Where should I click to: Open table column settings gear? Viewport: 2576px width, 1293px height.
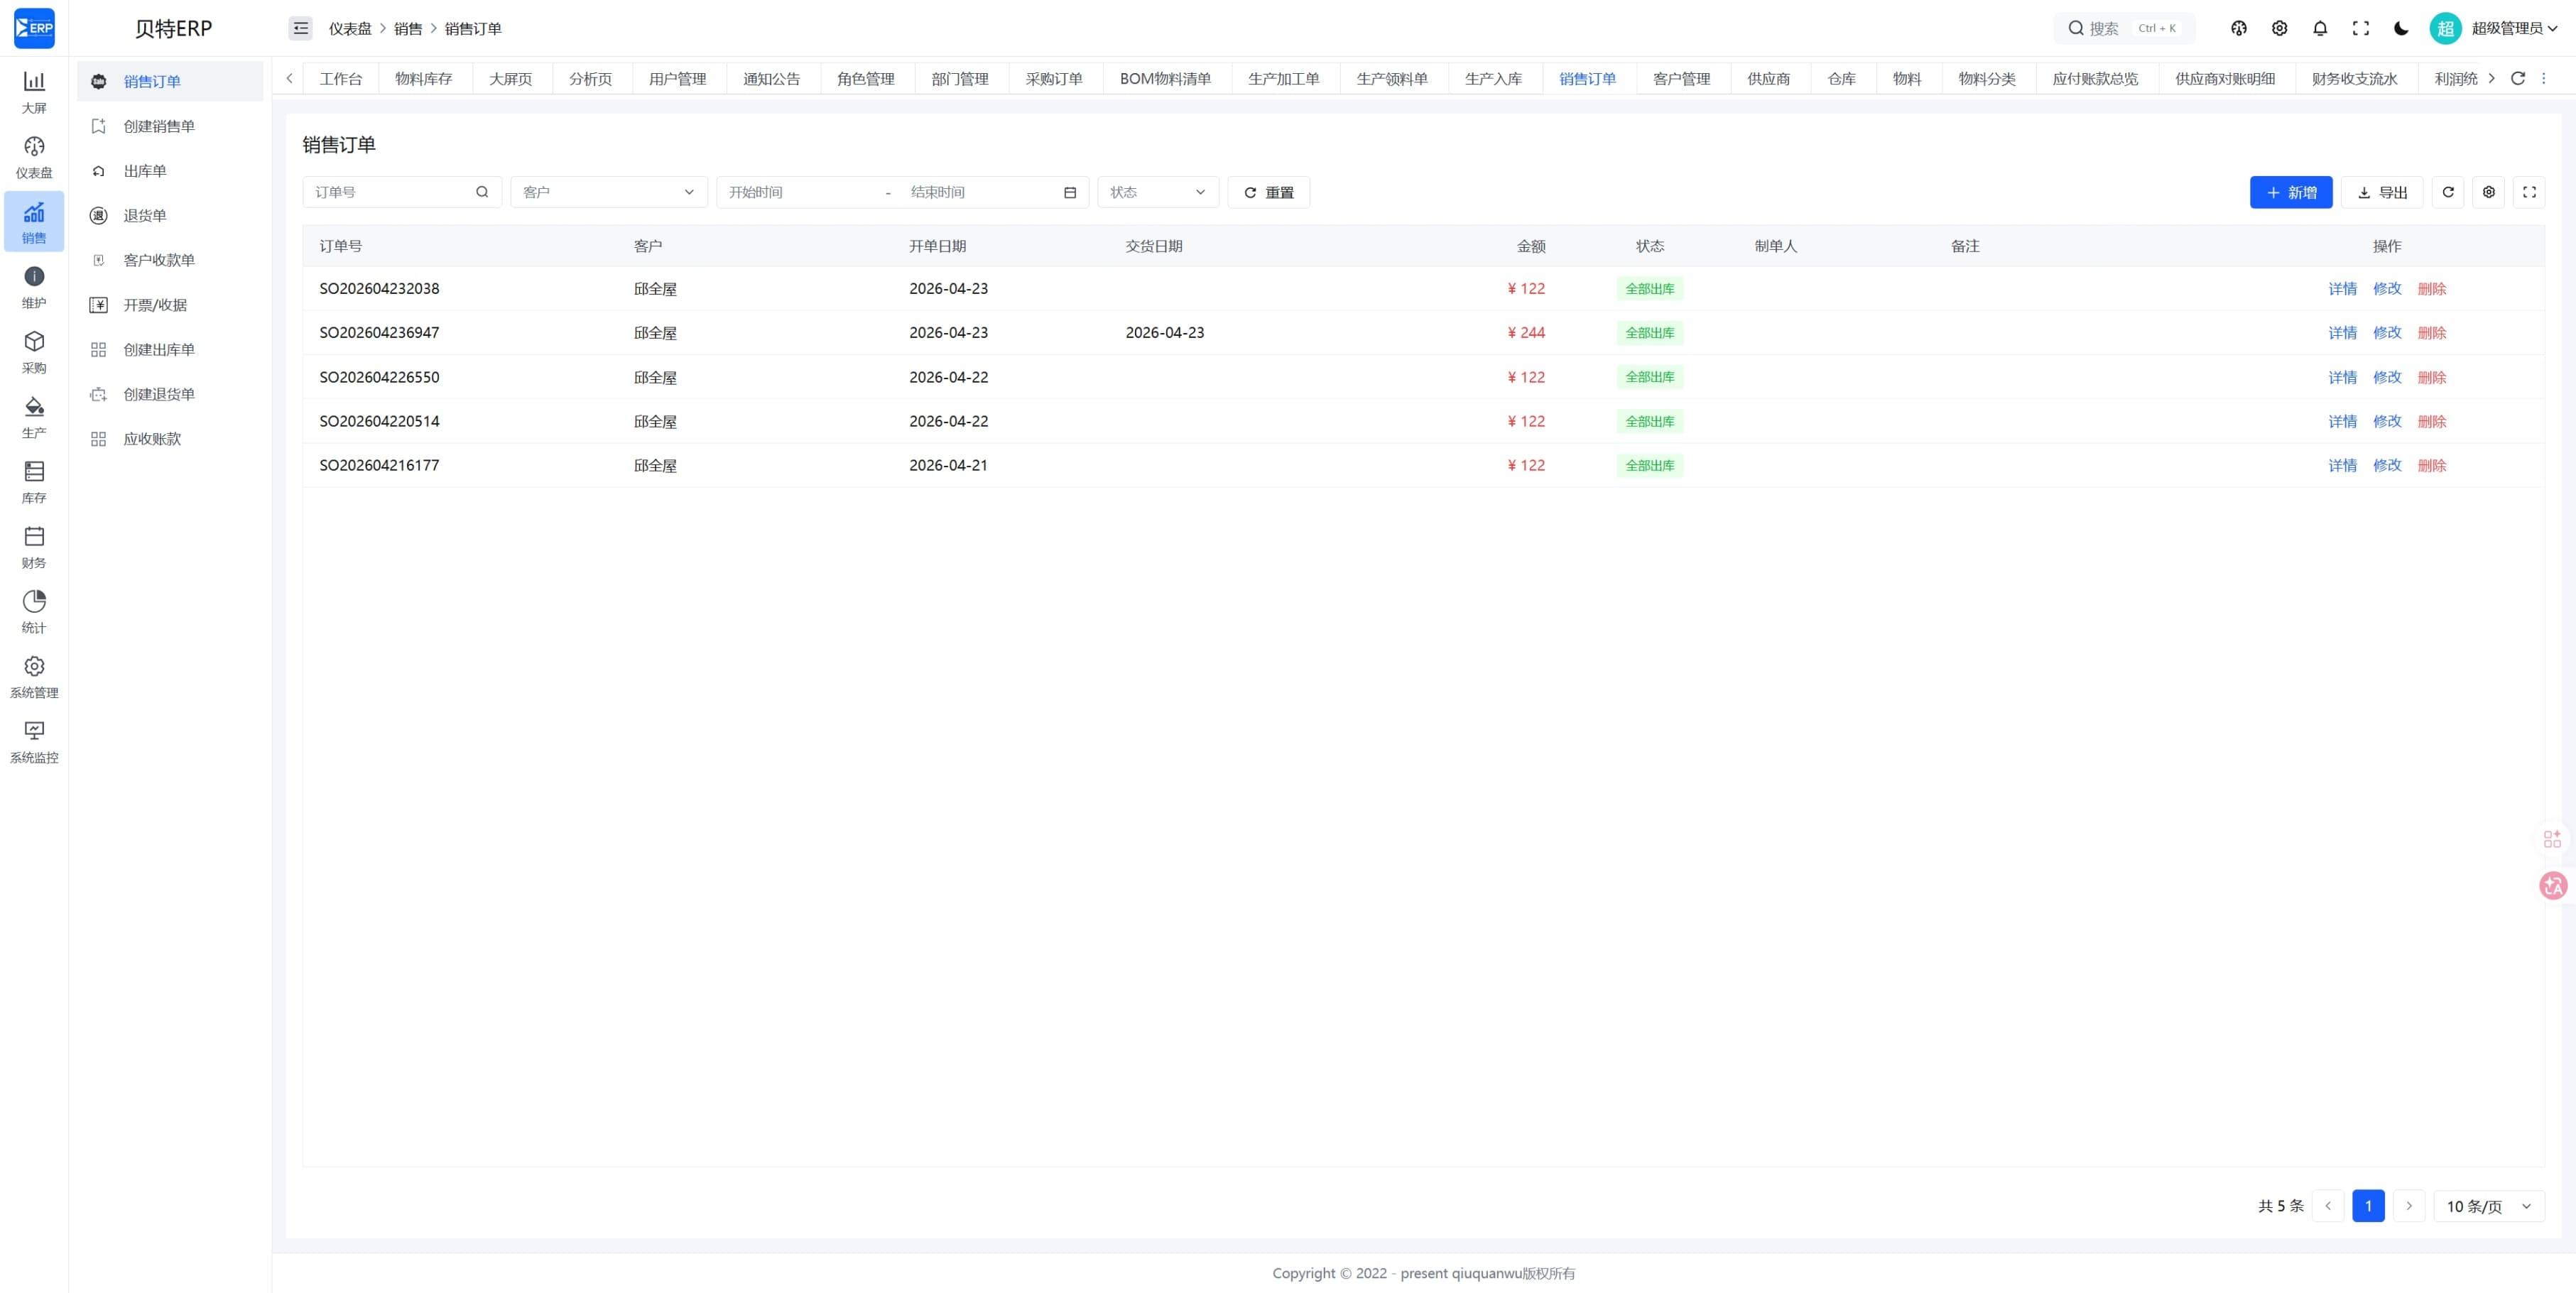(x=2489, y=192)
